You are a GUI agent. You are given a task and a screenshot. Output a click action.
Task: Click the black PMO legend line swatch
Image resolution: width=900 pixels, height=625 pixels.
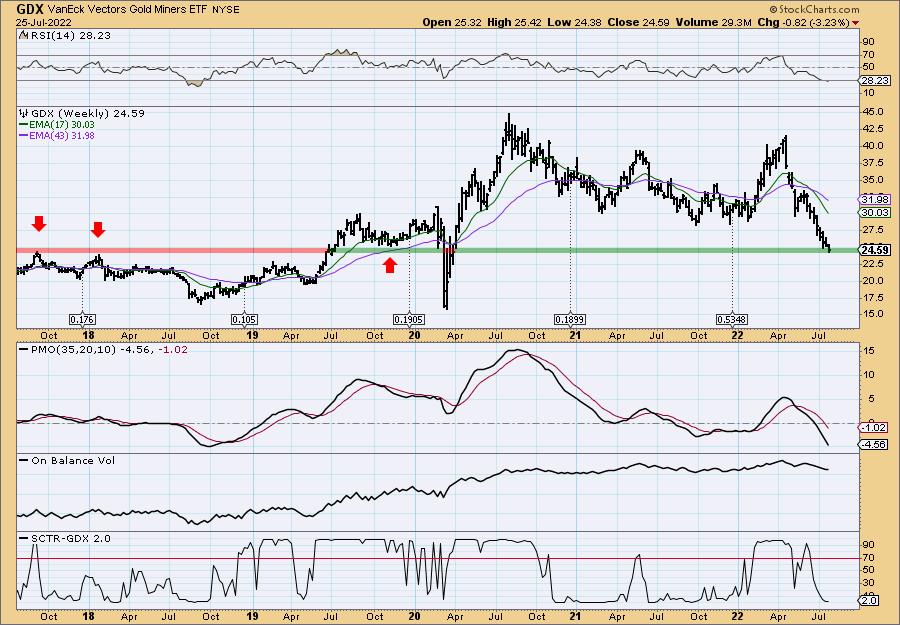click(23, 349)
